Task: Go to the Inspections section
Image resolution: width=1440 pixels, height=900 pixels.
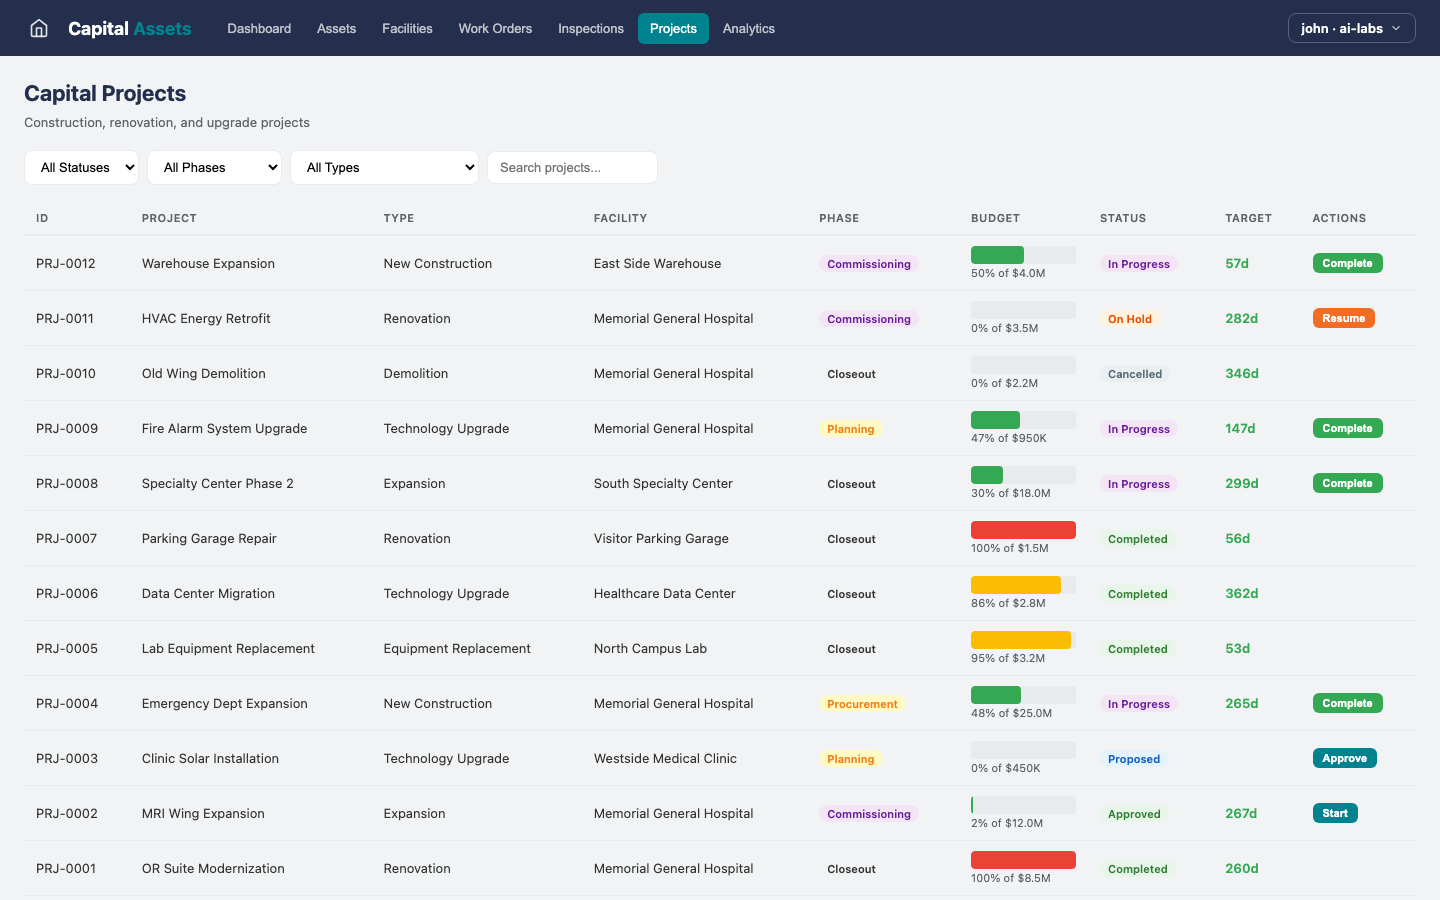Action: [x=590, y=28]
